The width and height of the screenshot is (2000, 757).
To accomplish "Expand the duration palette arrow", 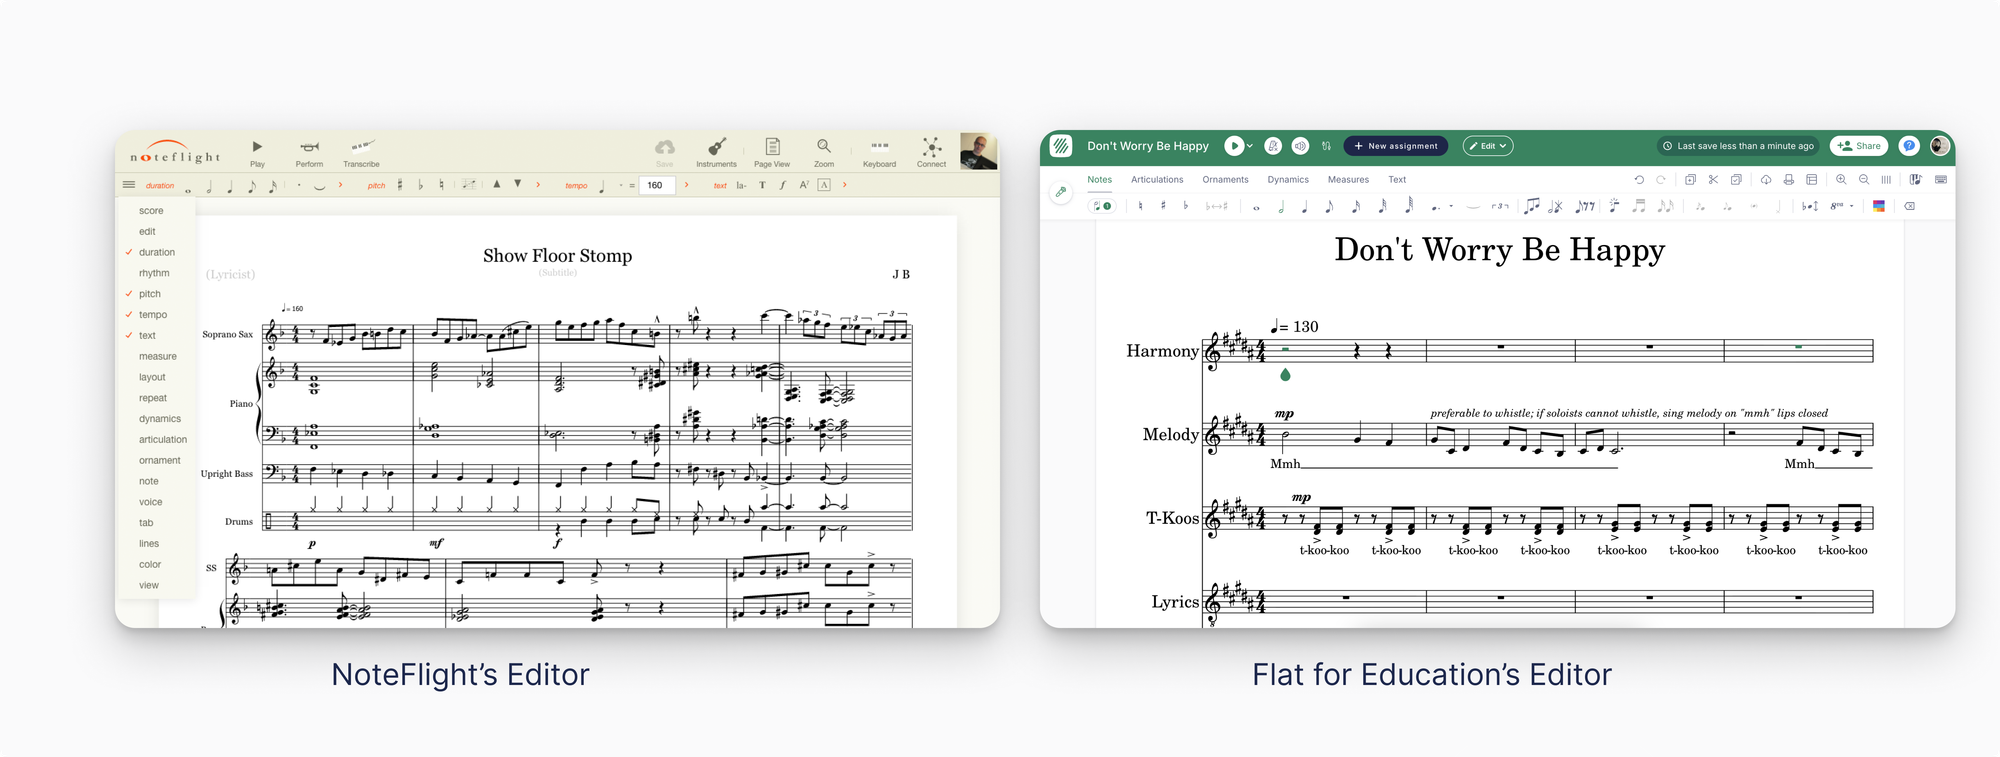I will [x=340, y=185].
